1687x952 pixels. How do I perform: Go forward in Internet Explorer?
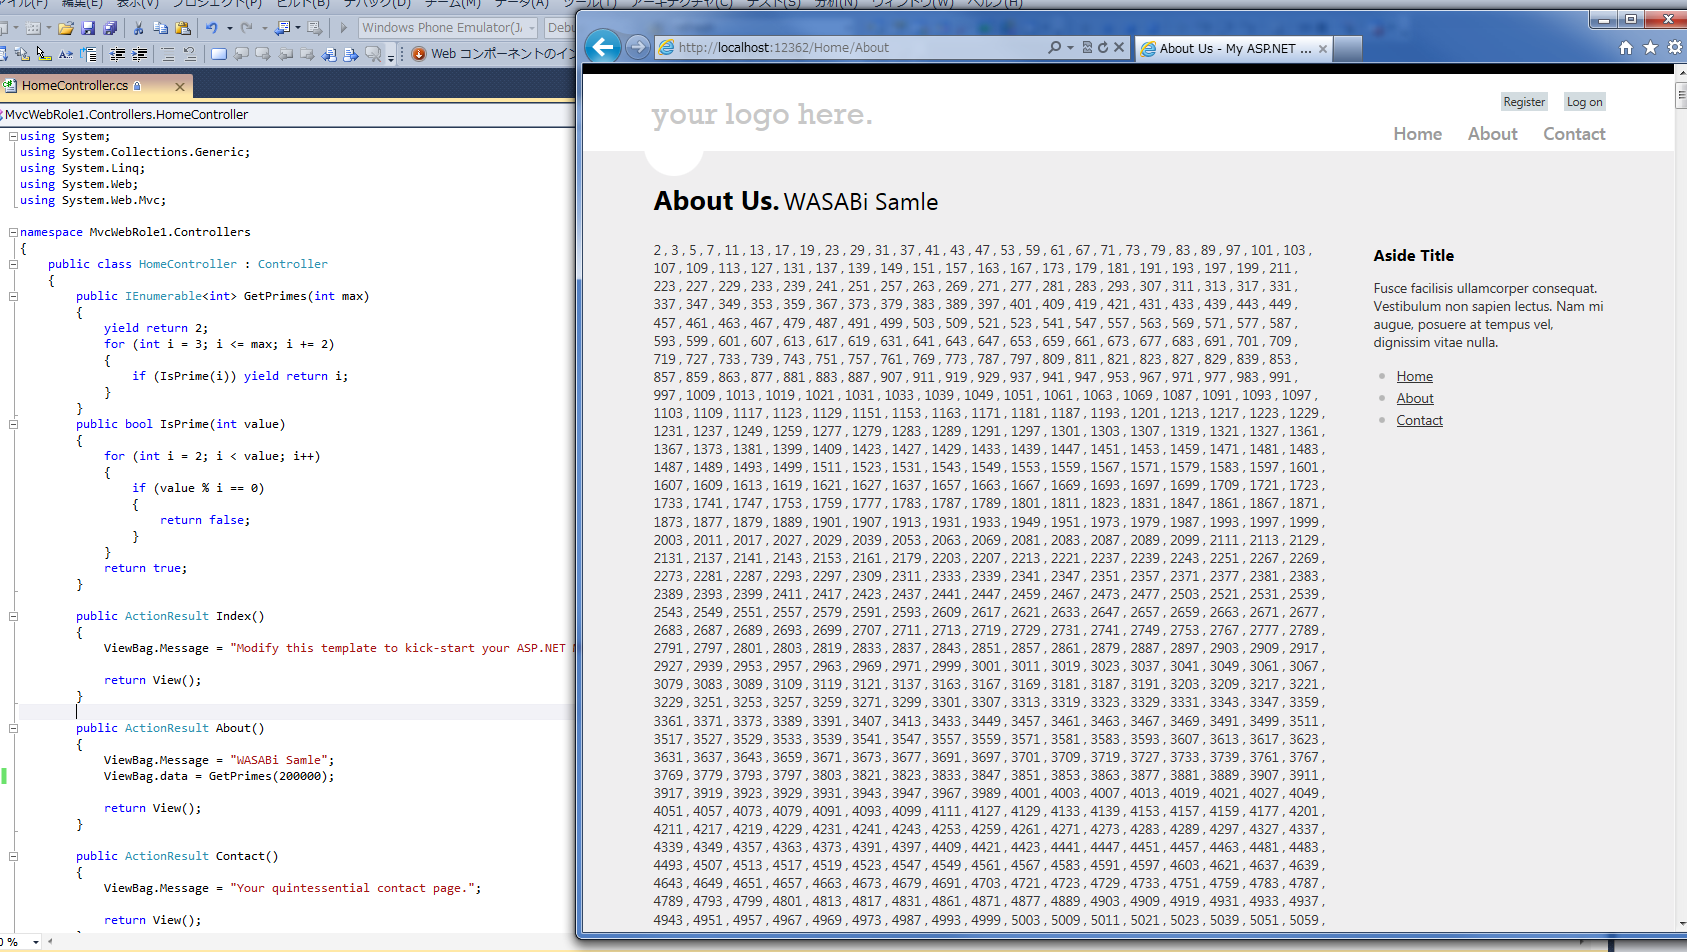click(x=637, y=47)
